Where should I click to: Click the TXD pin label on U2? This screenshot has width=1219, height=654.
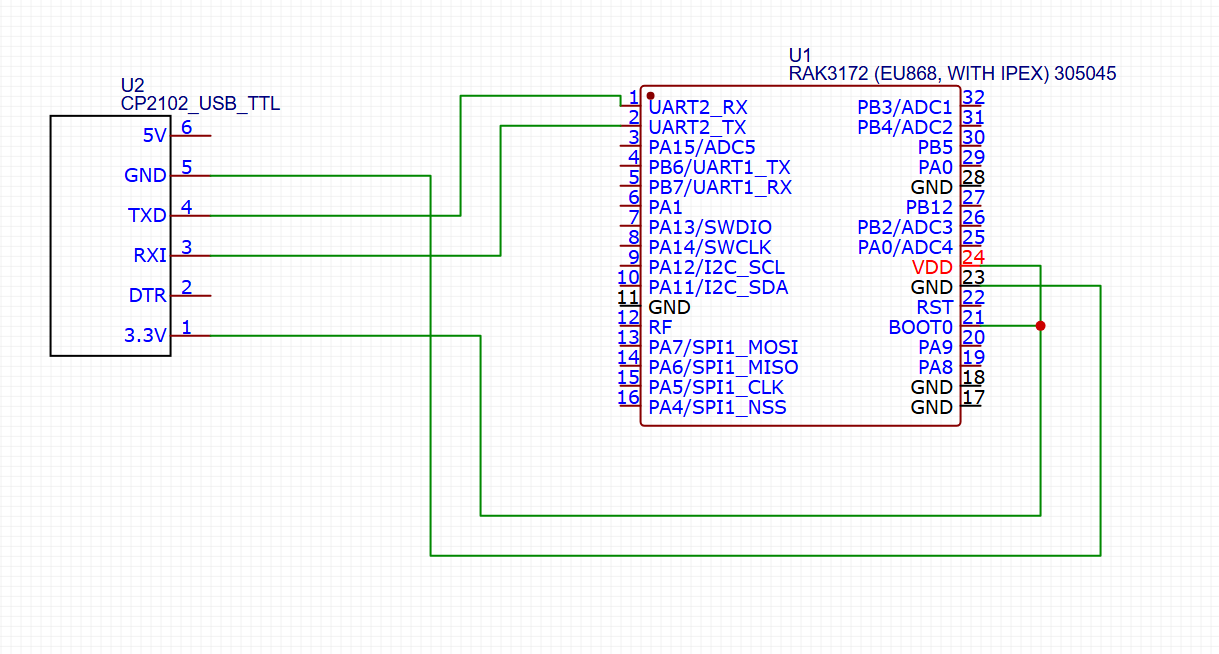click(147, 216)
